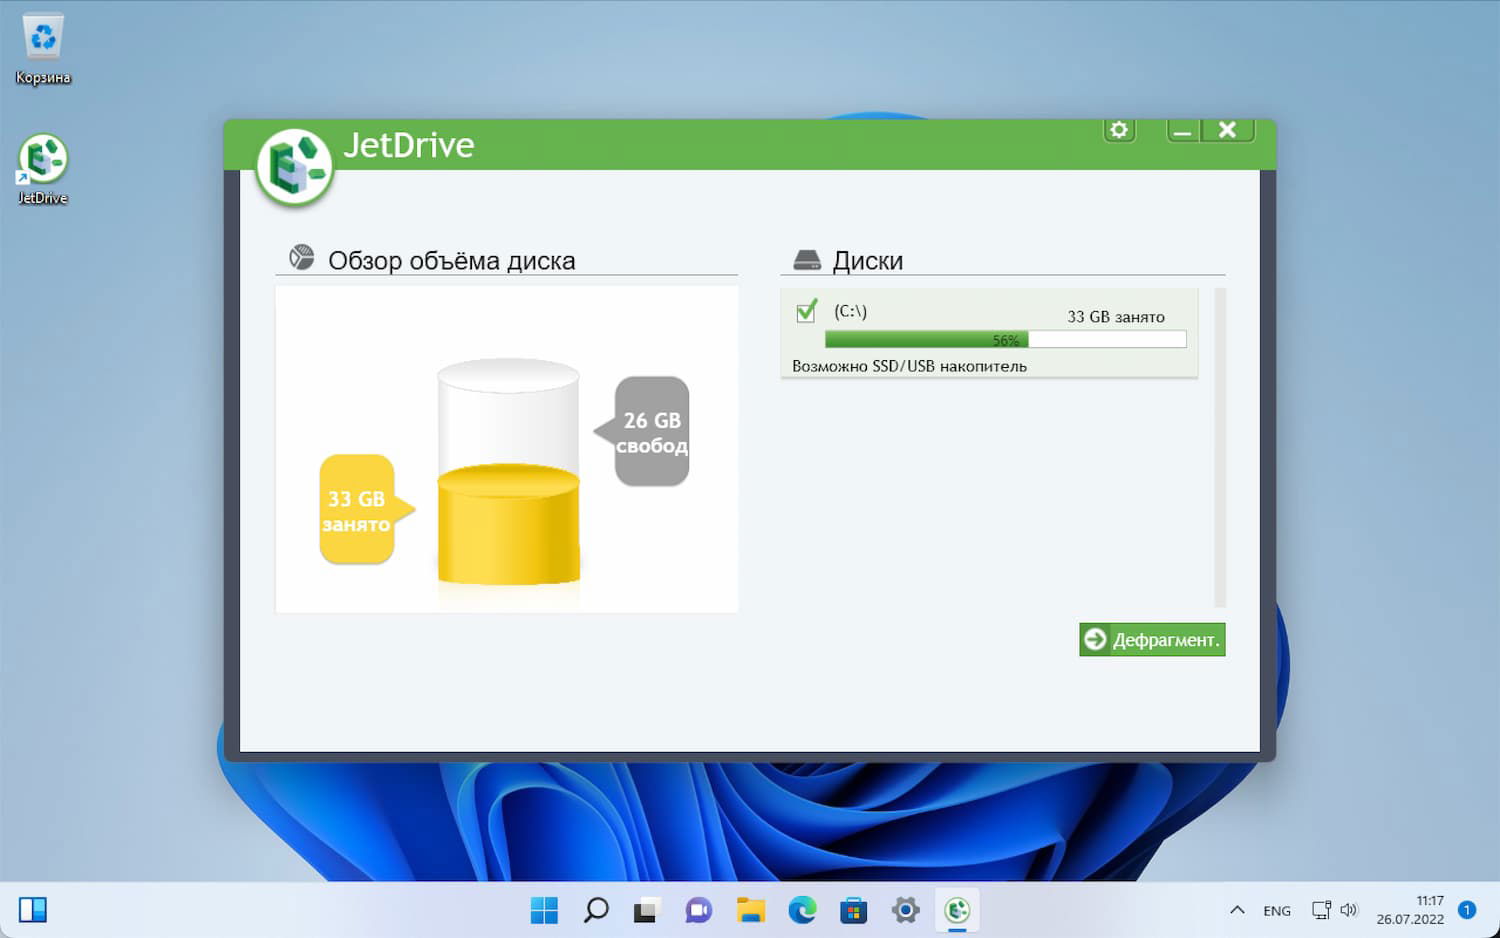This screenshot has height=938, width=1500.
Task: Open Корзина recycle bin desktop icon
Action: click(43, 49)
